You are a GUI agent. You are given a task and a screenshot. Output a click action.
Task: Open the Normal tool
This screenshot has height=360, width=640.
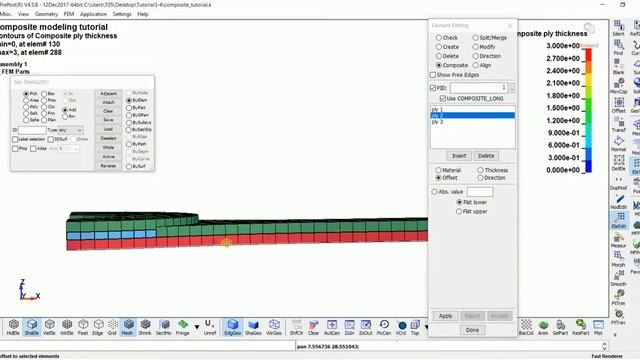pos(618,144)
